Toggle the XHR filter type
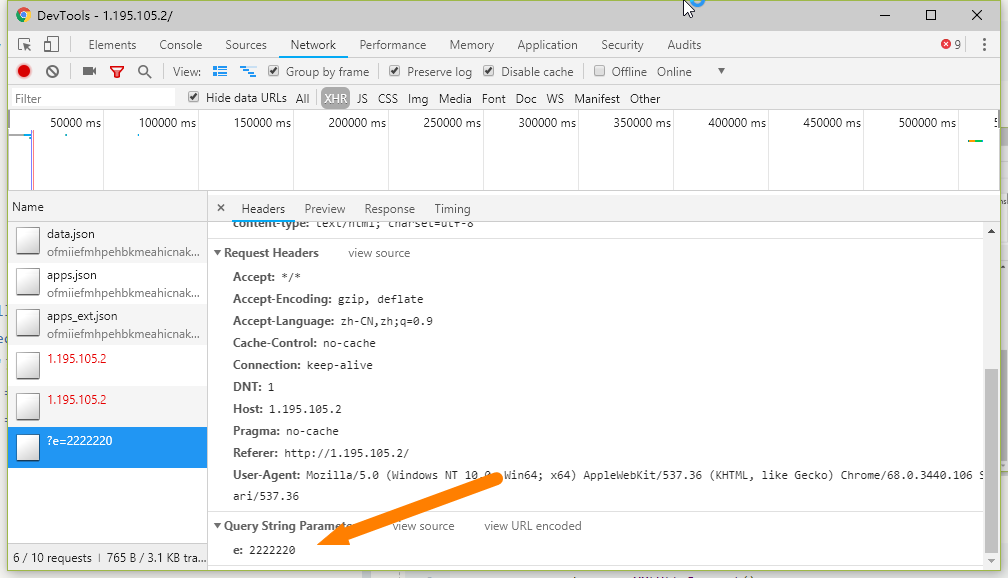 [x=336, y=98]
